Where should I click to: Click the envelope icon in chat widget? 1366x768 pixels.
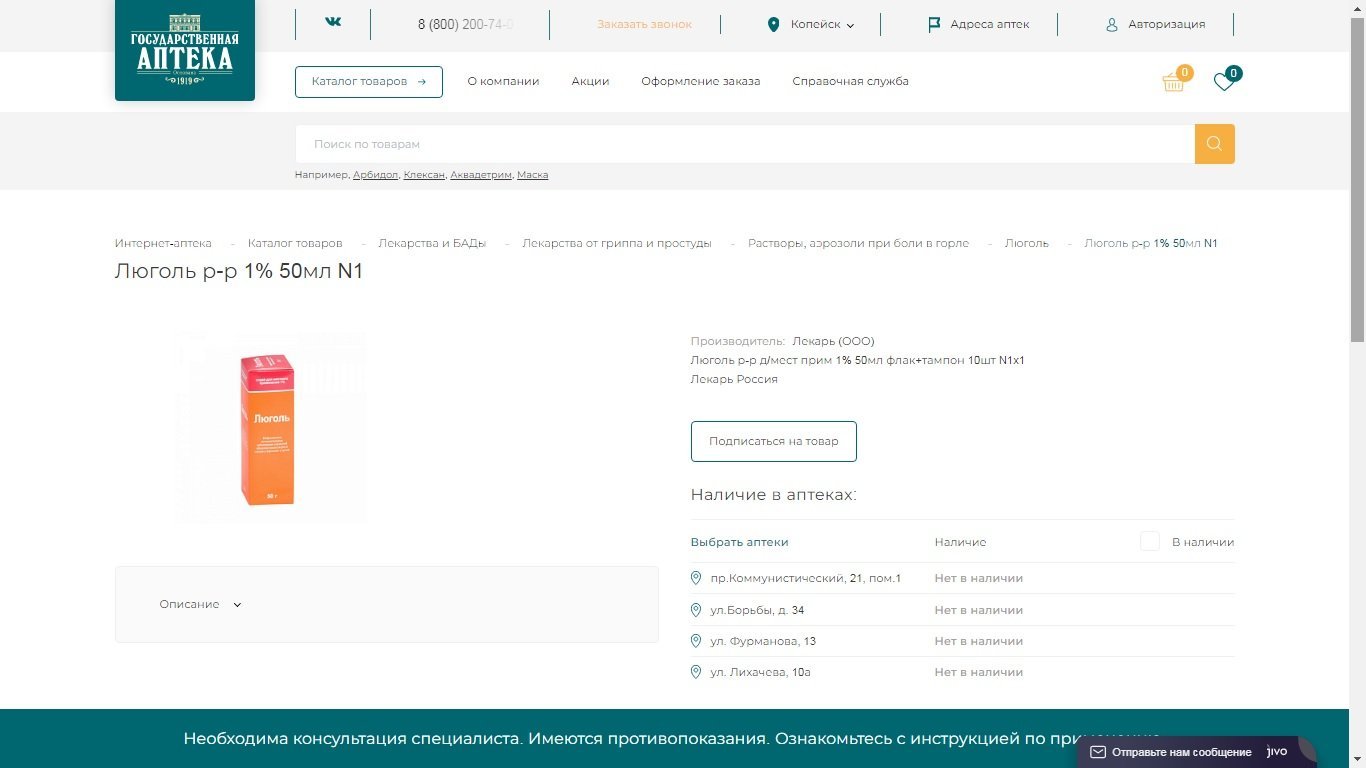click(x=1098, y=752)
